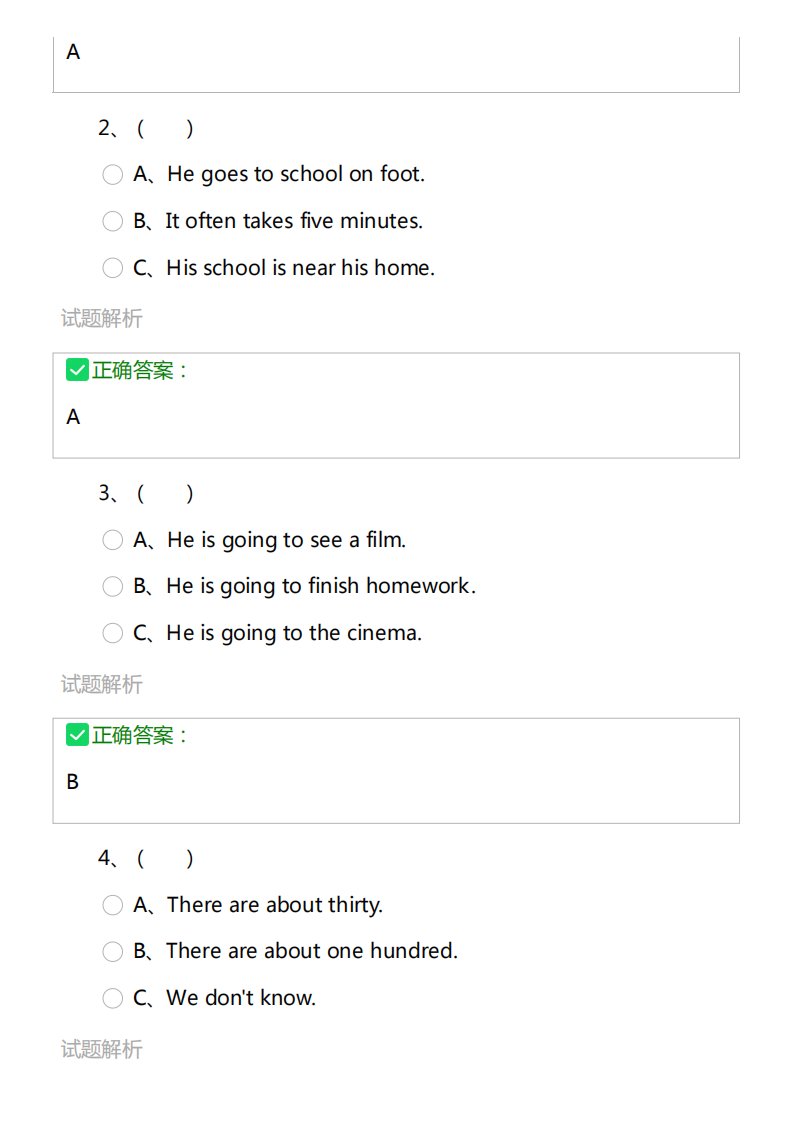Click question 2 blank parentheses

point(165,129)
